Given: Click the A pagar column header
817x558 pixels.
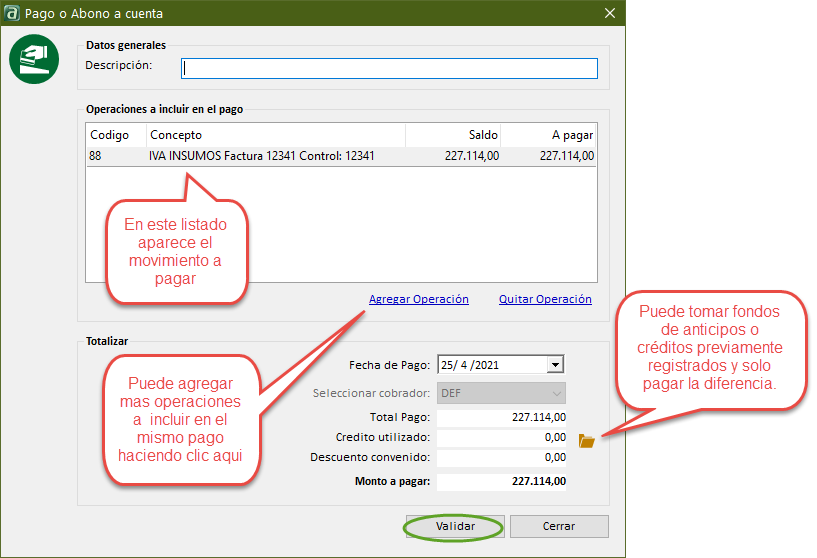Looking at the screenshot, I should coord(549,135).
